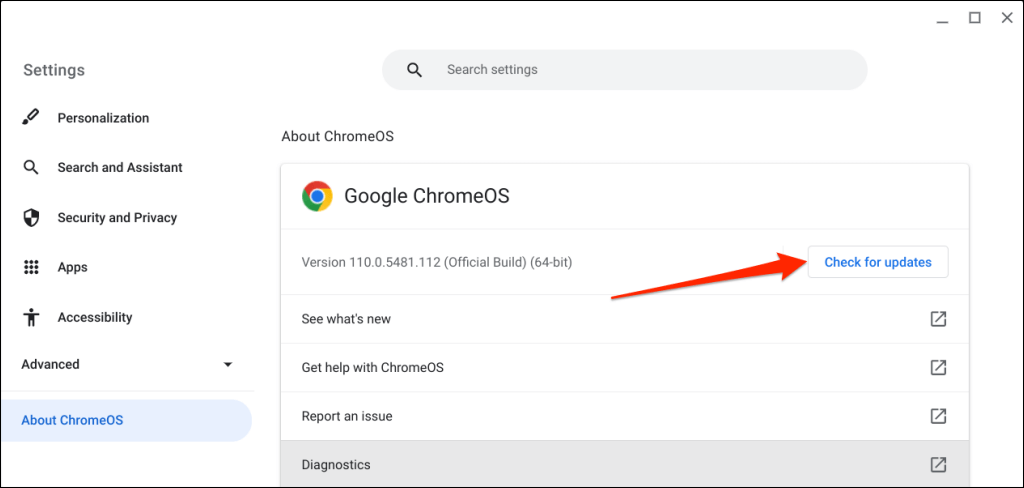Open Personalization settings page
The width and height of the screenshot is (1024, 488).
pyautogui.click(x=103, y=118)
